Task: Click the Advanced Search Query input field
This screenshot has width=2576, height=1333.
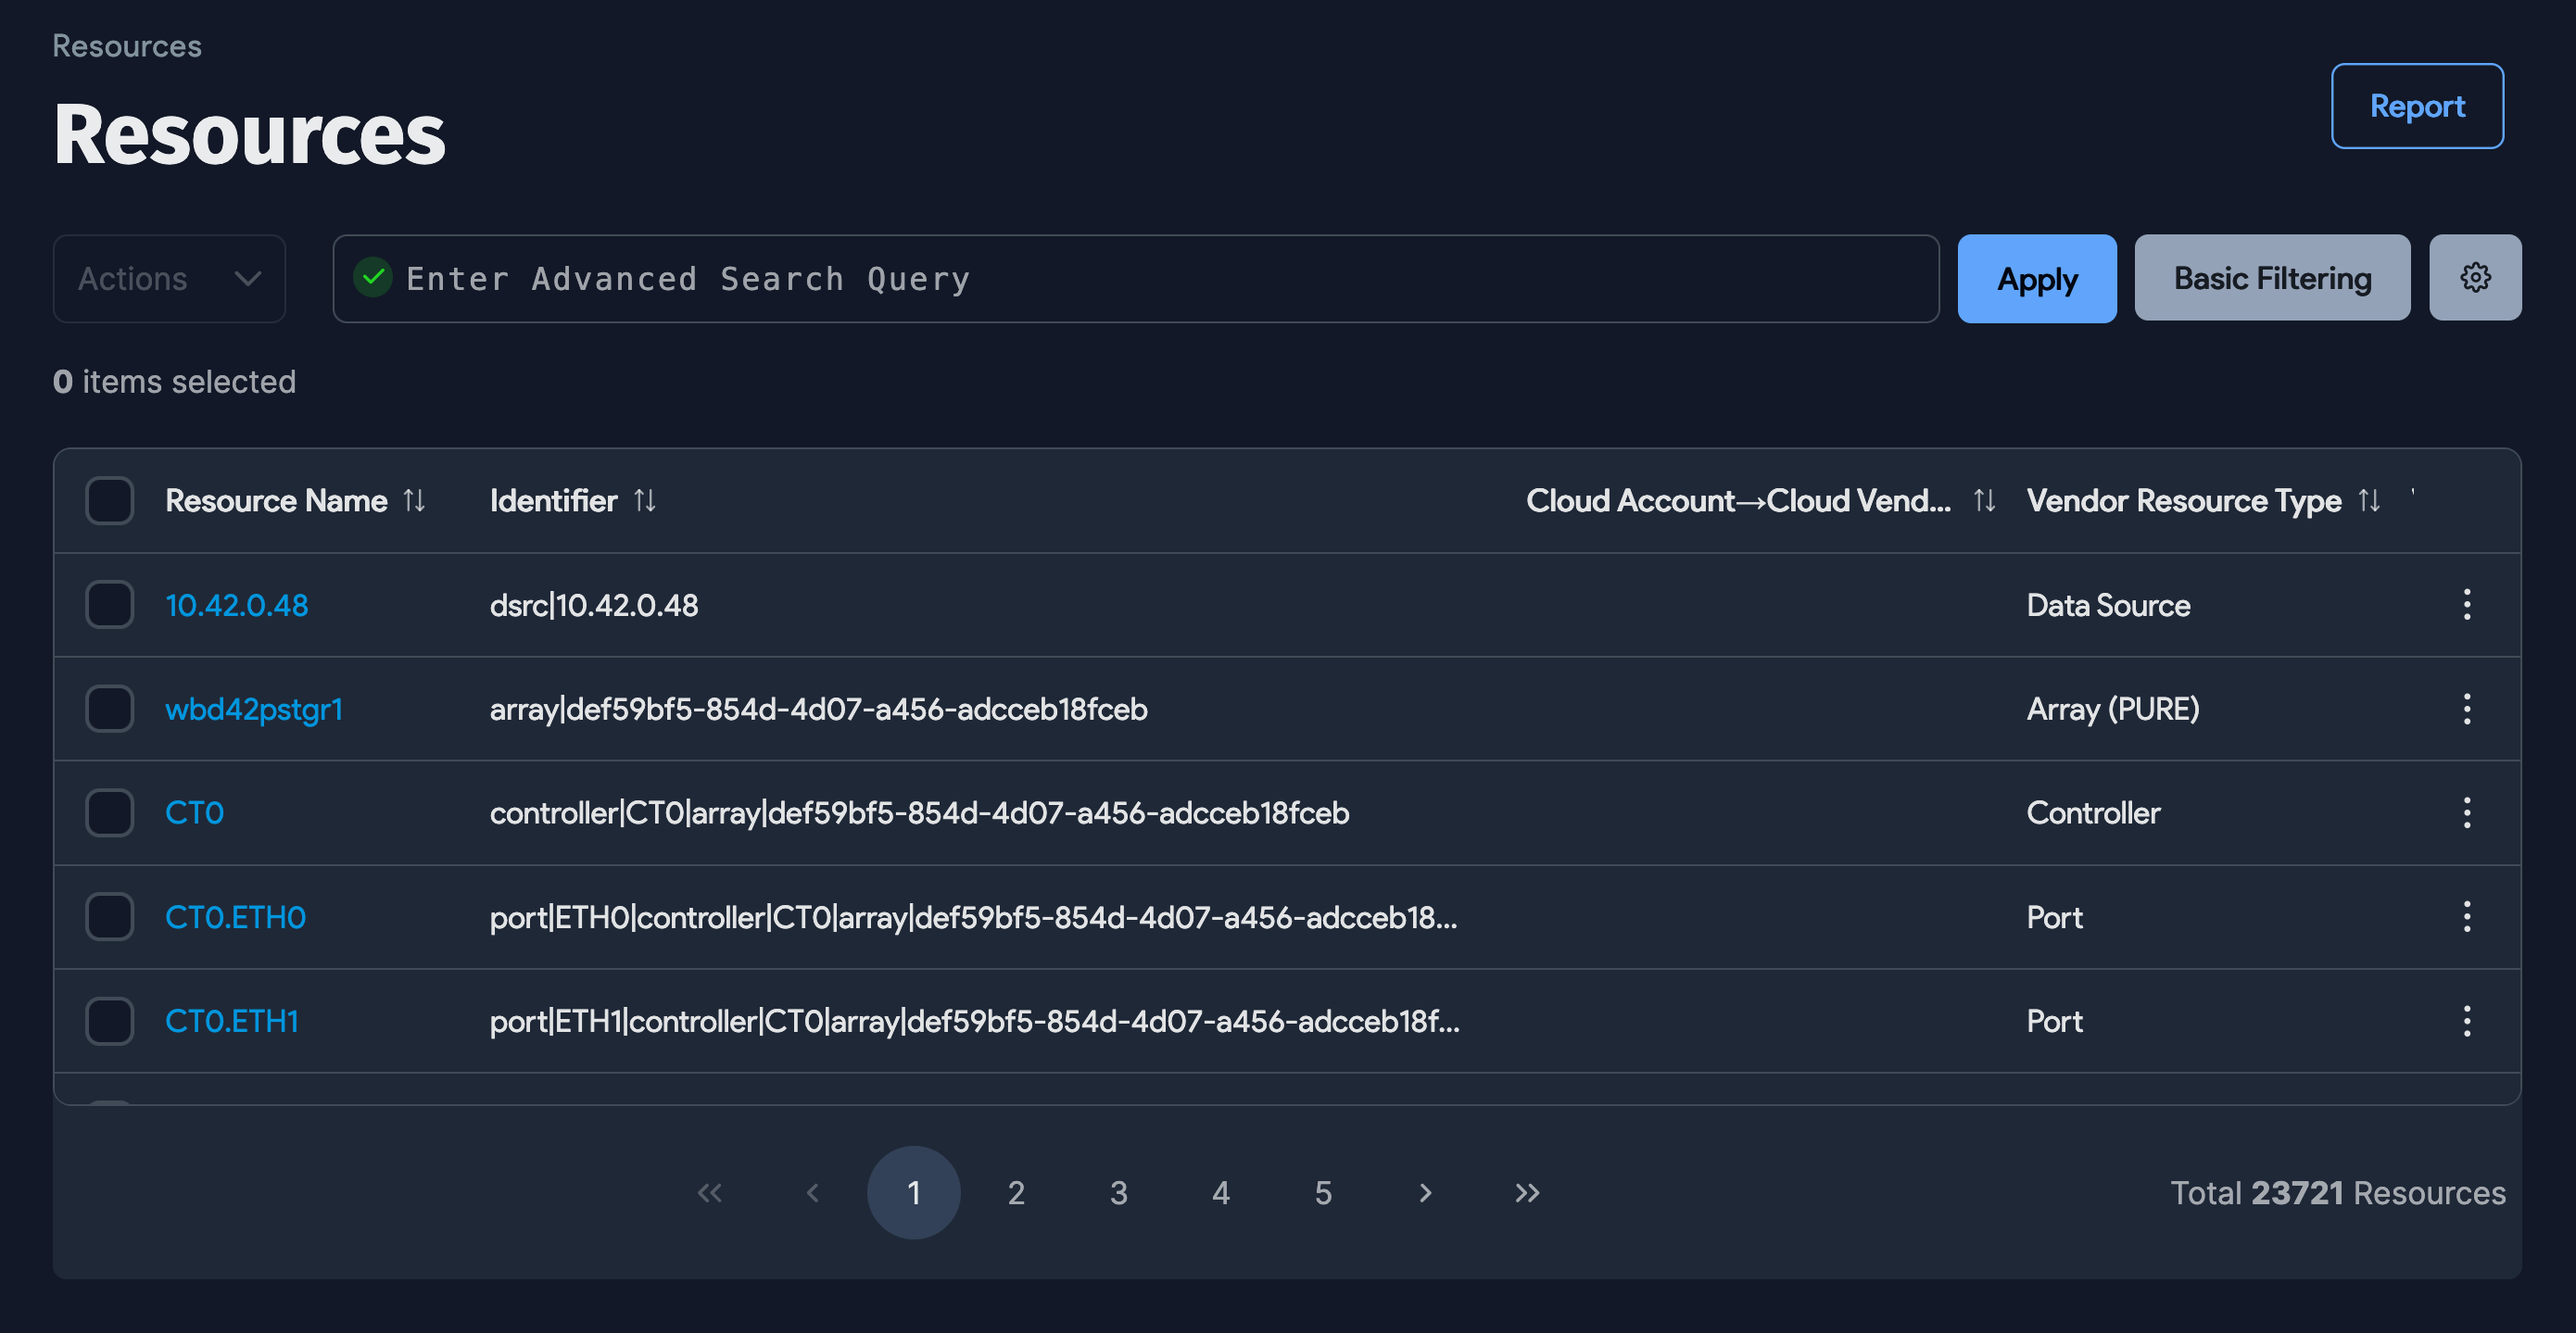Action: 1100,278
